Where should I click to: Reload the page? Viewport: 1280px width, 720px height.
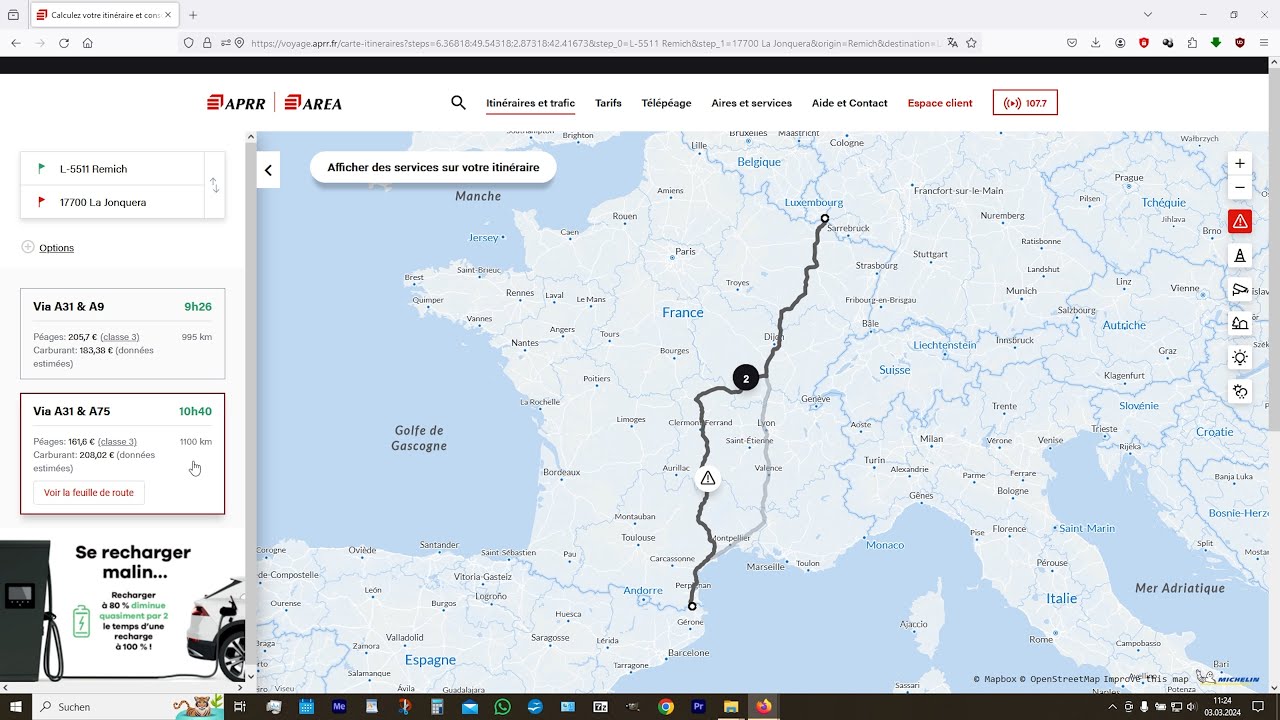[64, 43]
